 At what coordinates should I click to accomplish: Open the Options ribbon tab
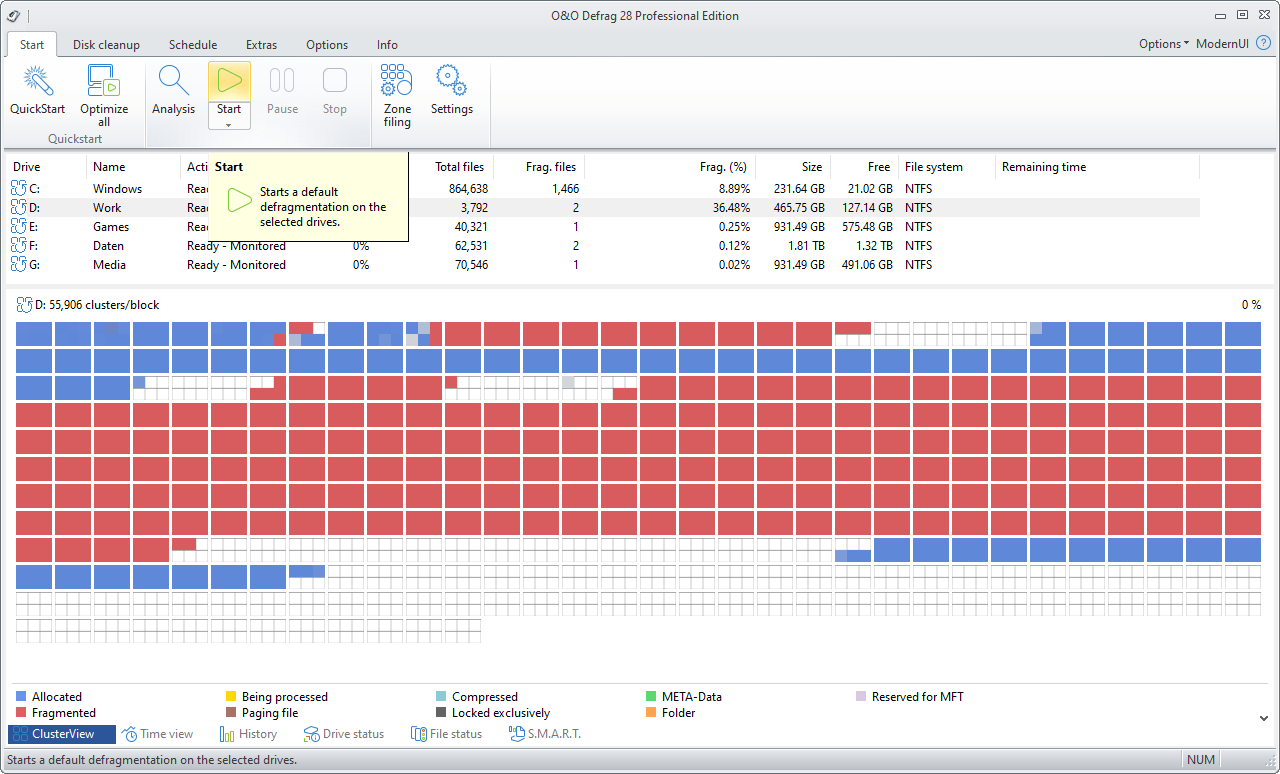(x=327, y=44)
